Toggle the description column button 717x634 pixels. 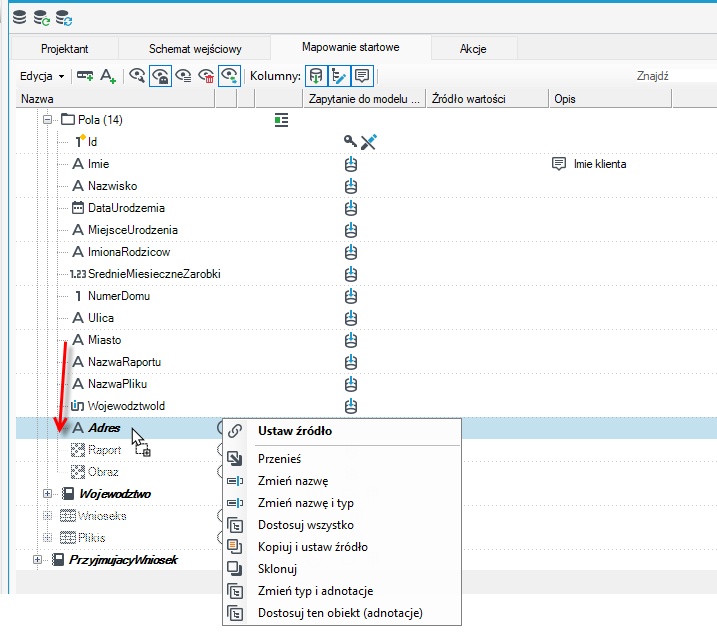pyautogui.click(x=362, y=76)
